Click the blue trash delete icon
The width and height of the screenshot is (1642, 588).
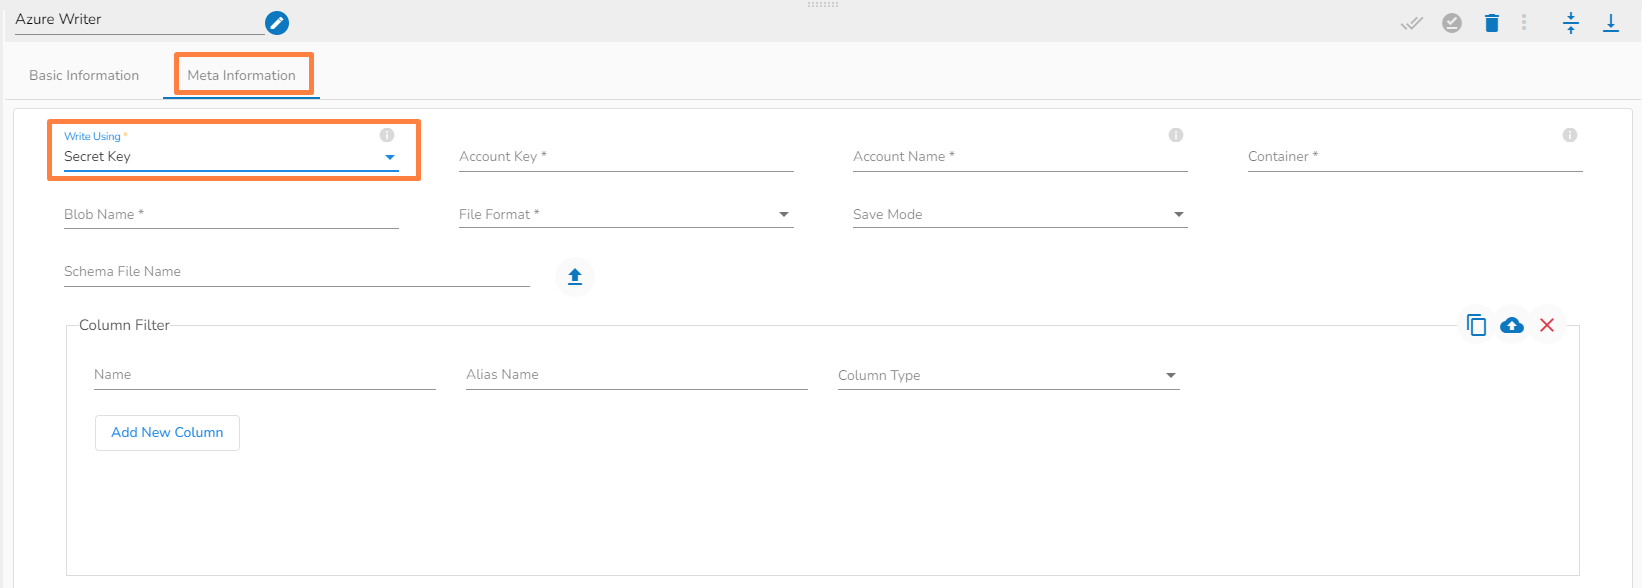point(1491,23)
